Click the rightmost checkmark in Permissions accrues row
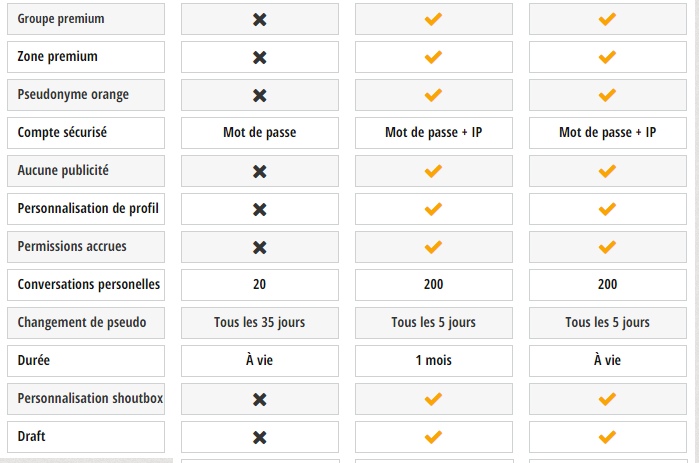Viewport: 699px width, 463px height. point(607,247)
